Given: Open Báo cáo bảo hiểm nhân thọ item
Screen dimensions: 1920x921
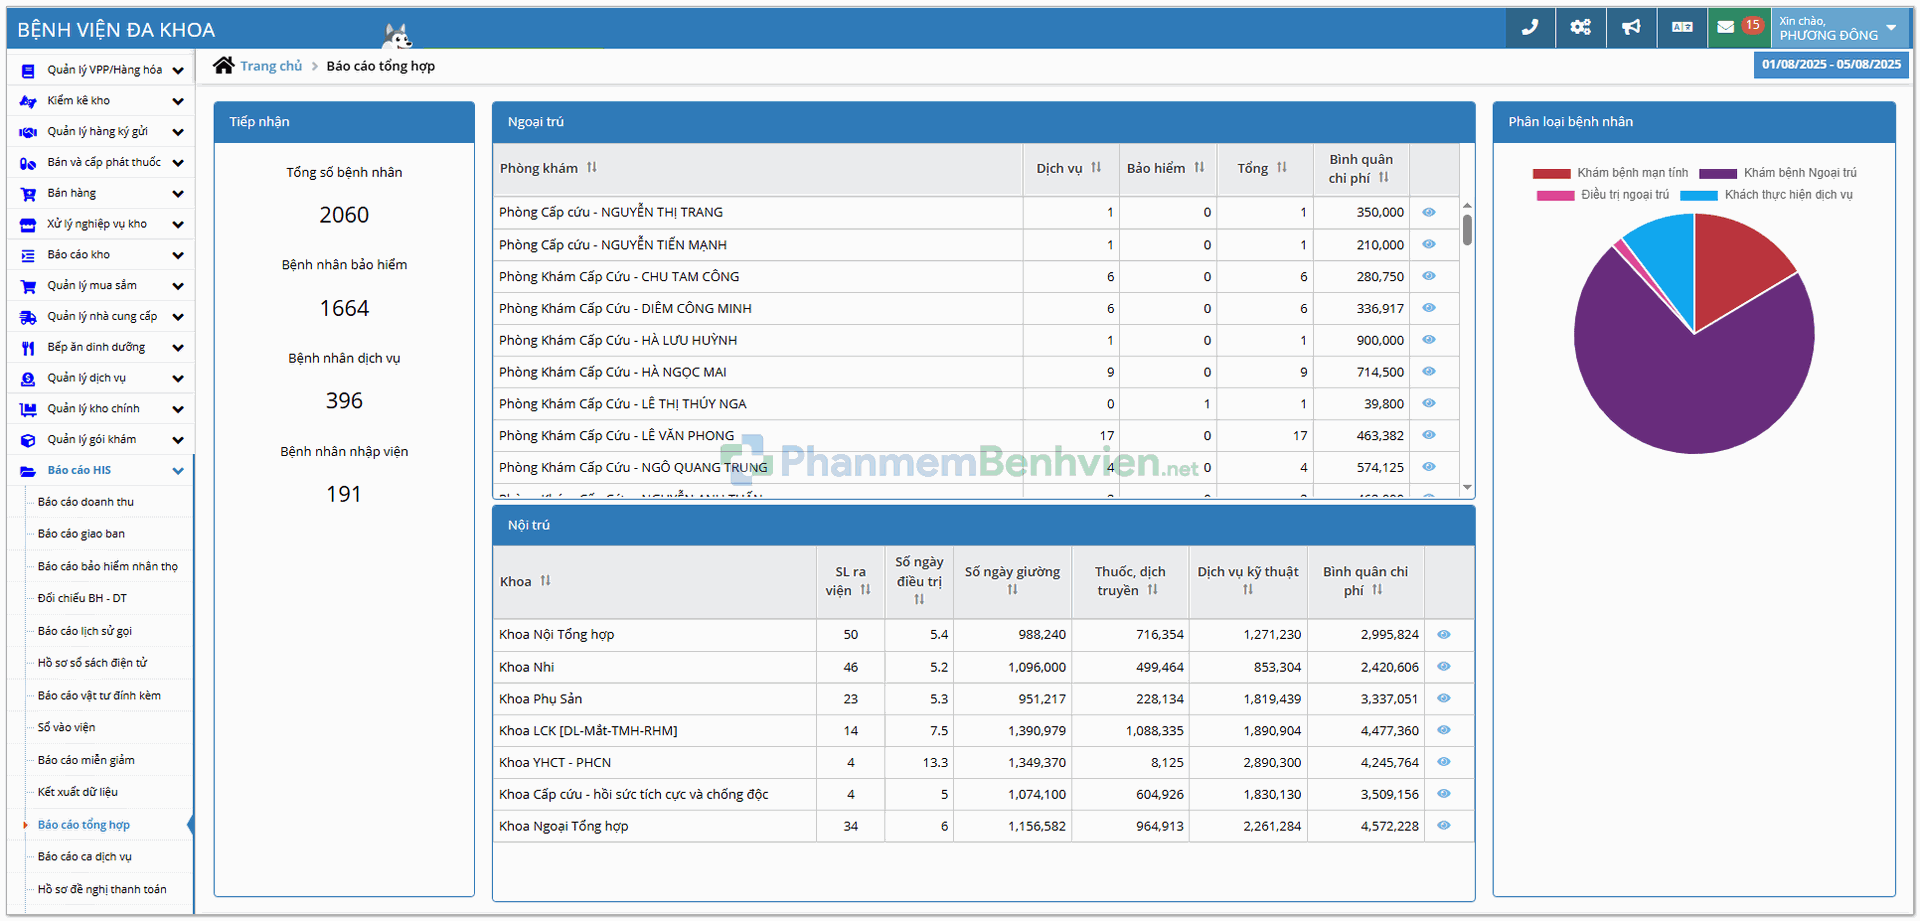Looking at the screenshot, I should point(108,566).
